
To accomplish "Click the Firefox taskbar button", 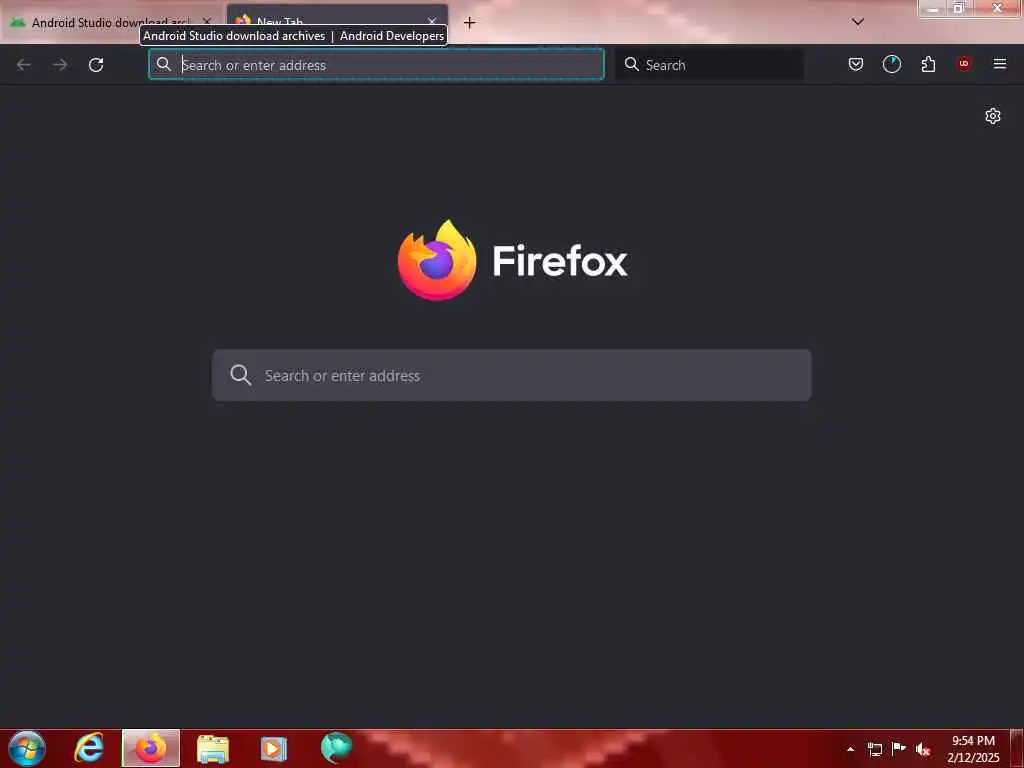I will 151,748.
